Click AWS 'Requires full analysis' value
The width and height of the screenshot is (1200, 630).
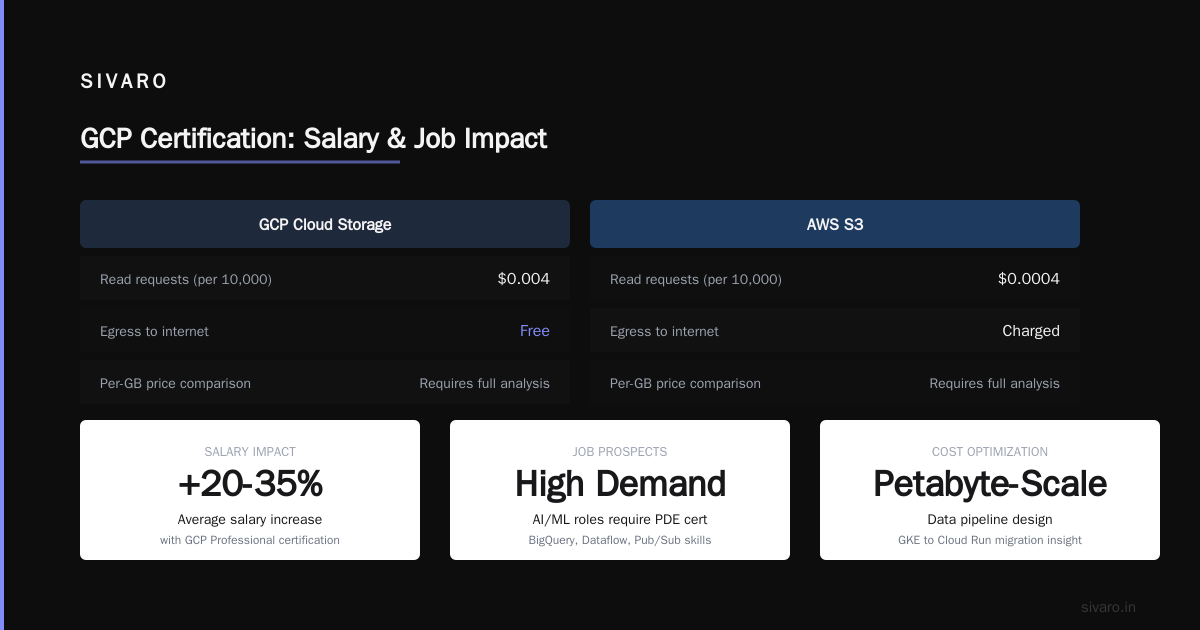tap(994, 383)
